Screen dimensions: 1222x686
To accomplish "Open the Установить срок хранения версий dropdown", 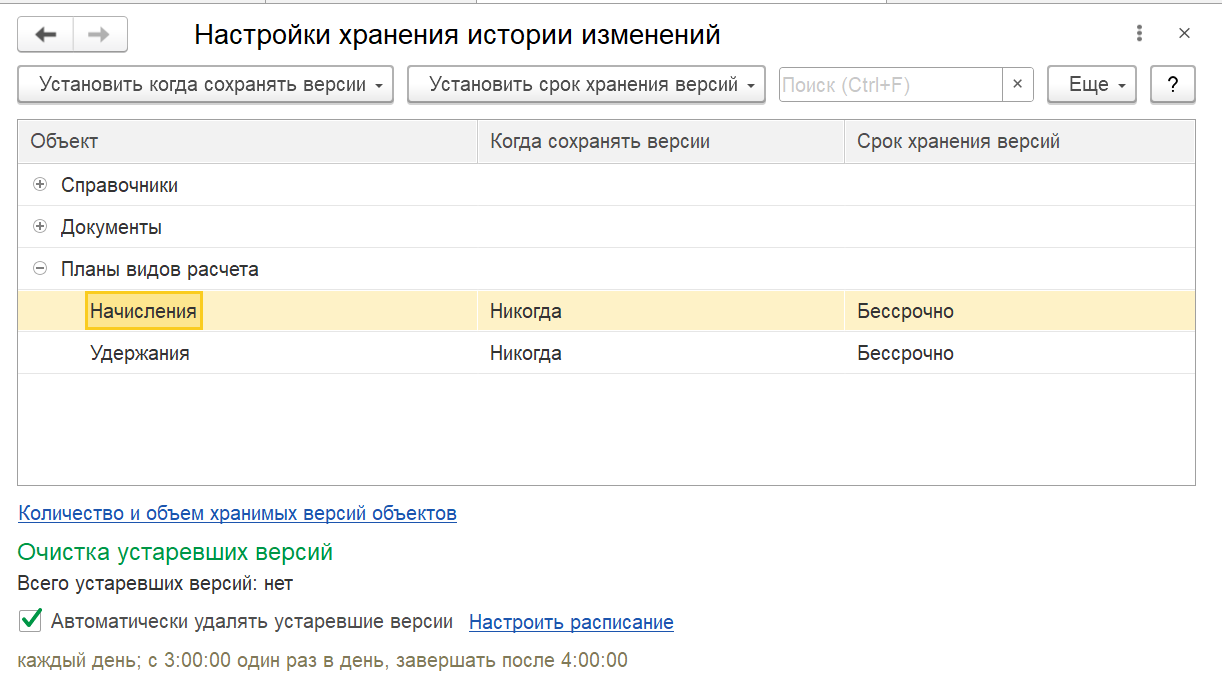I will (586, 85).
